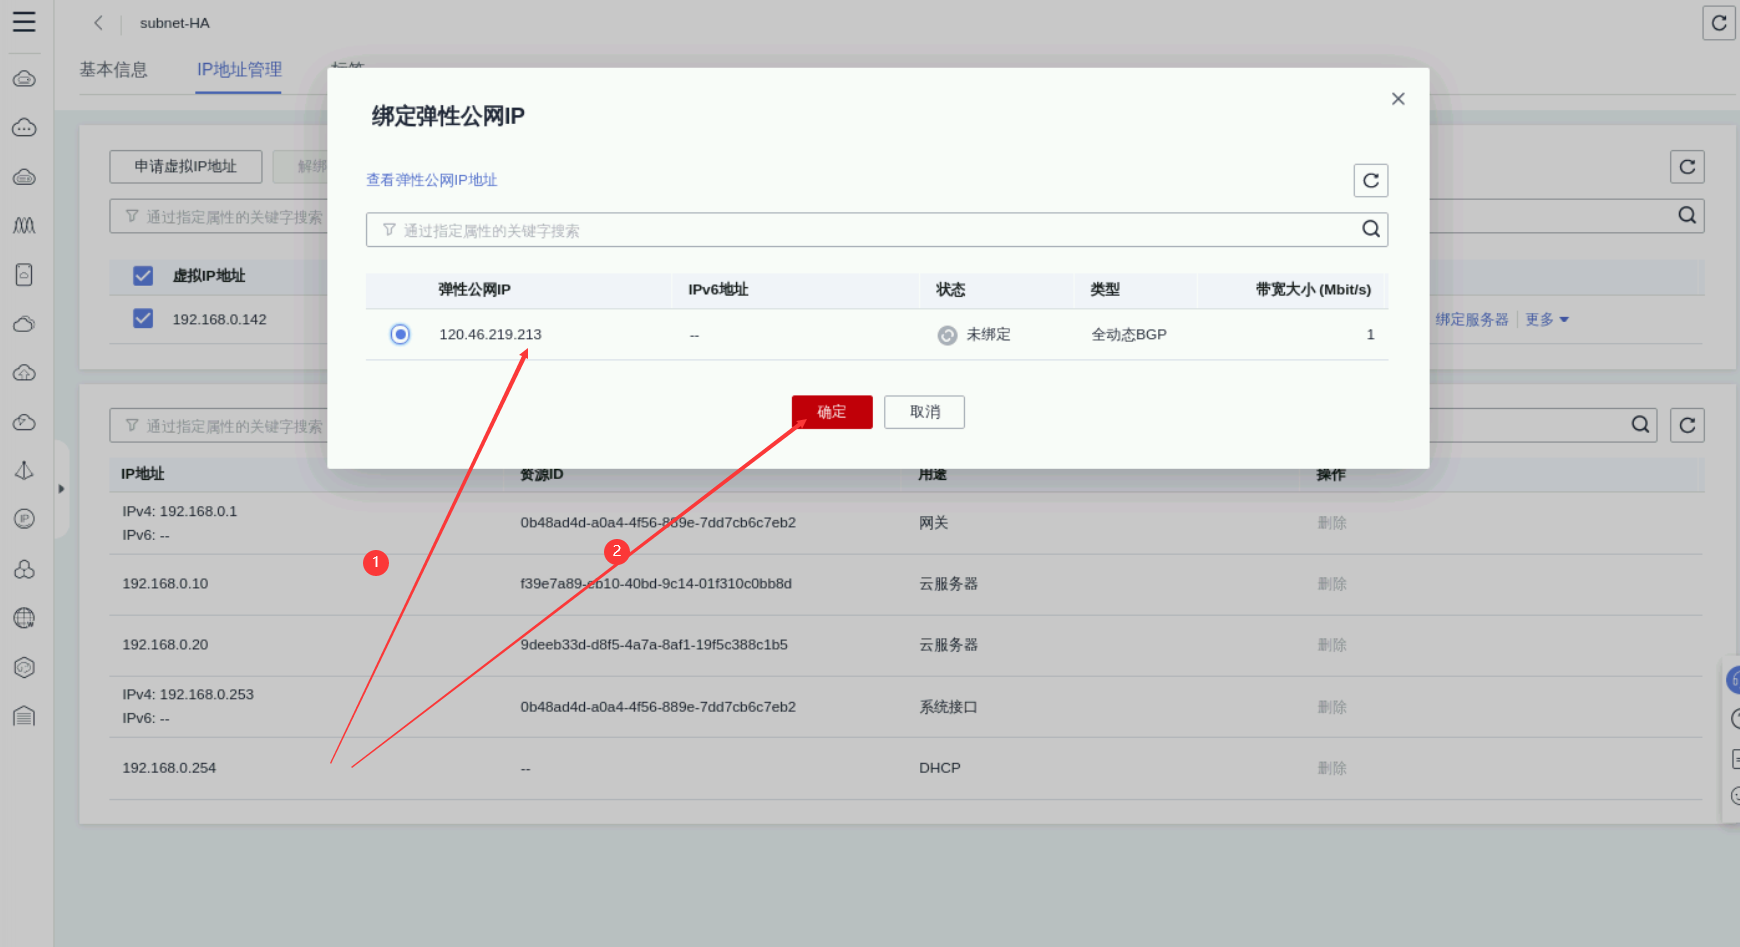Close the 绑定弹性公网IP dialog
The image size is (1740, 947).
coord(1398,99)
